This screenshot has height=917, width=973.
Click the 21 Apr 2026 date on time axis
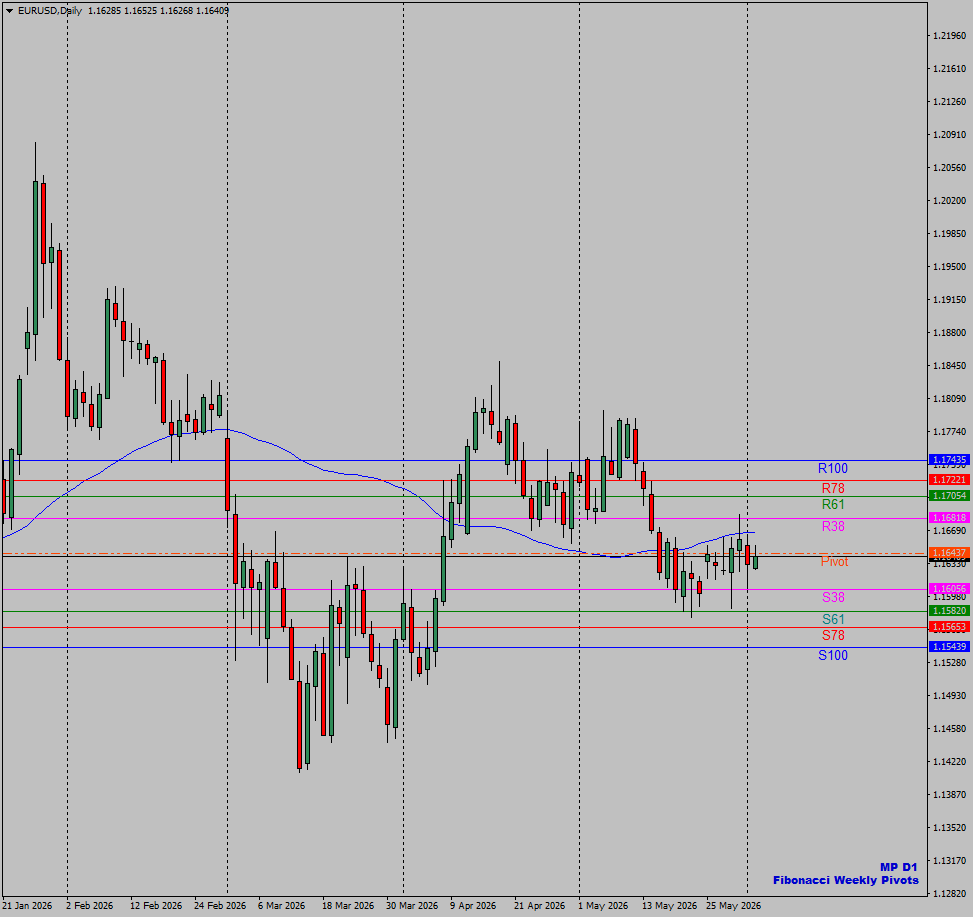[539, 906]
